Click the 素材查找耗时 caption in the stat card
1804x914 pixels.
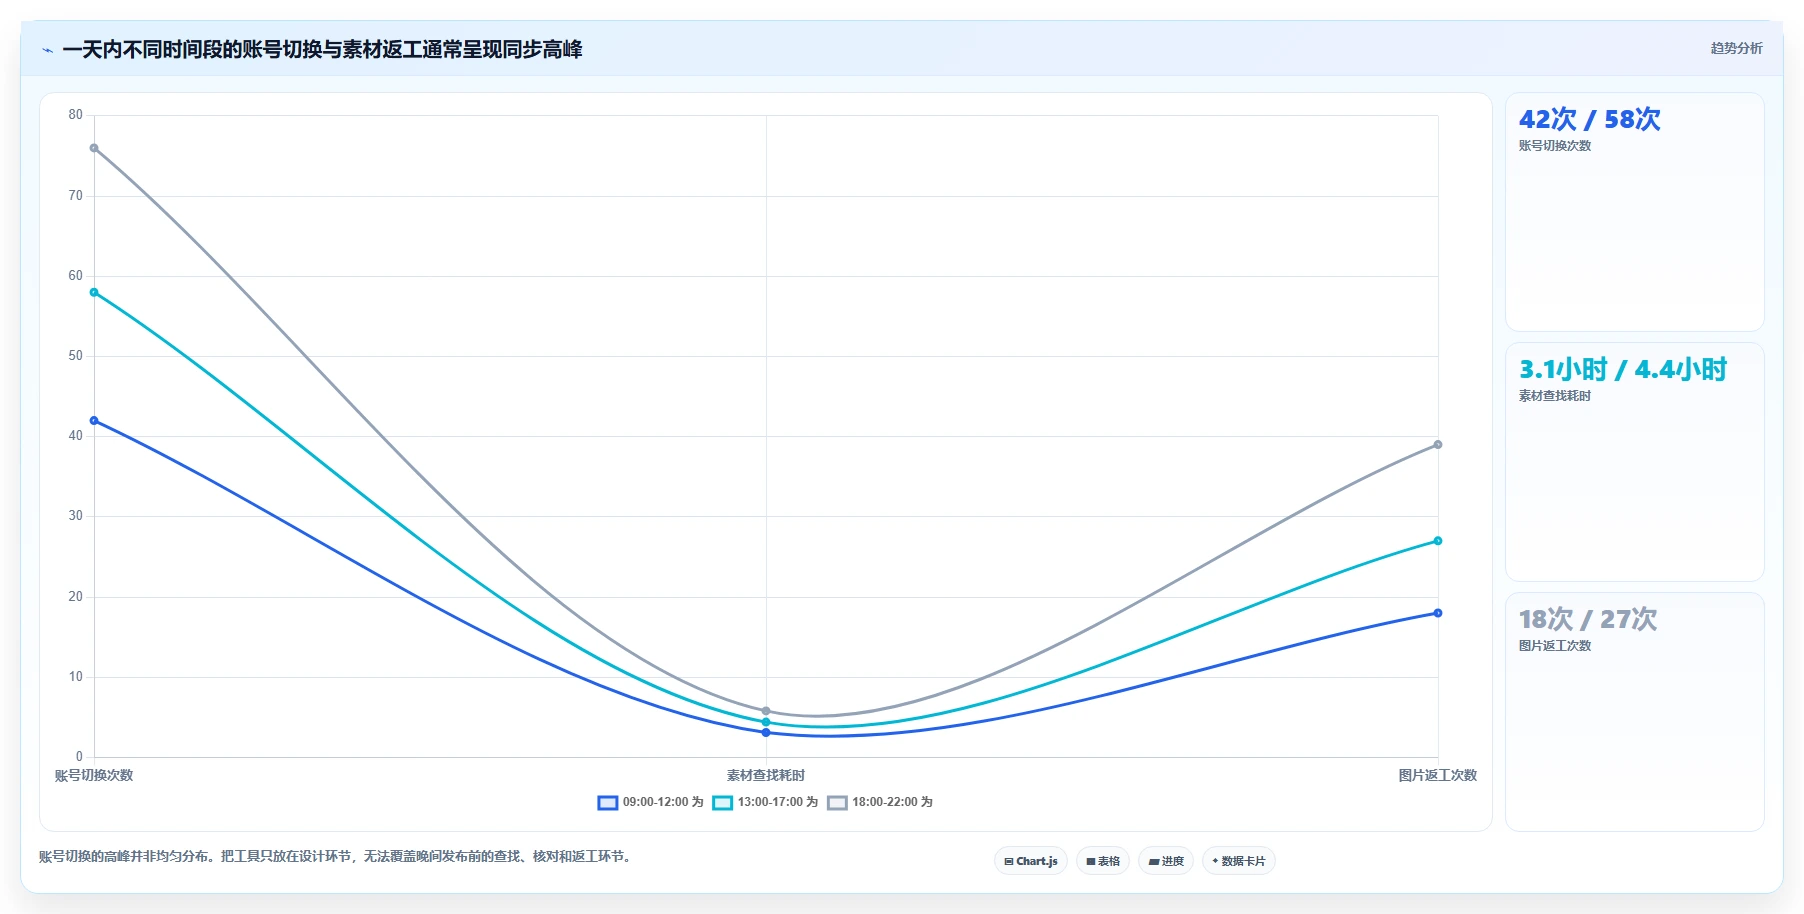(1555, 396)
